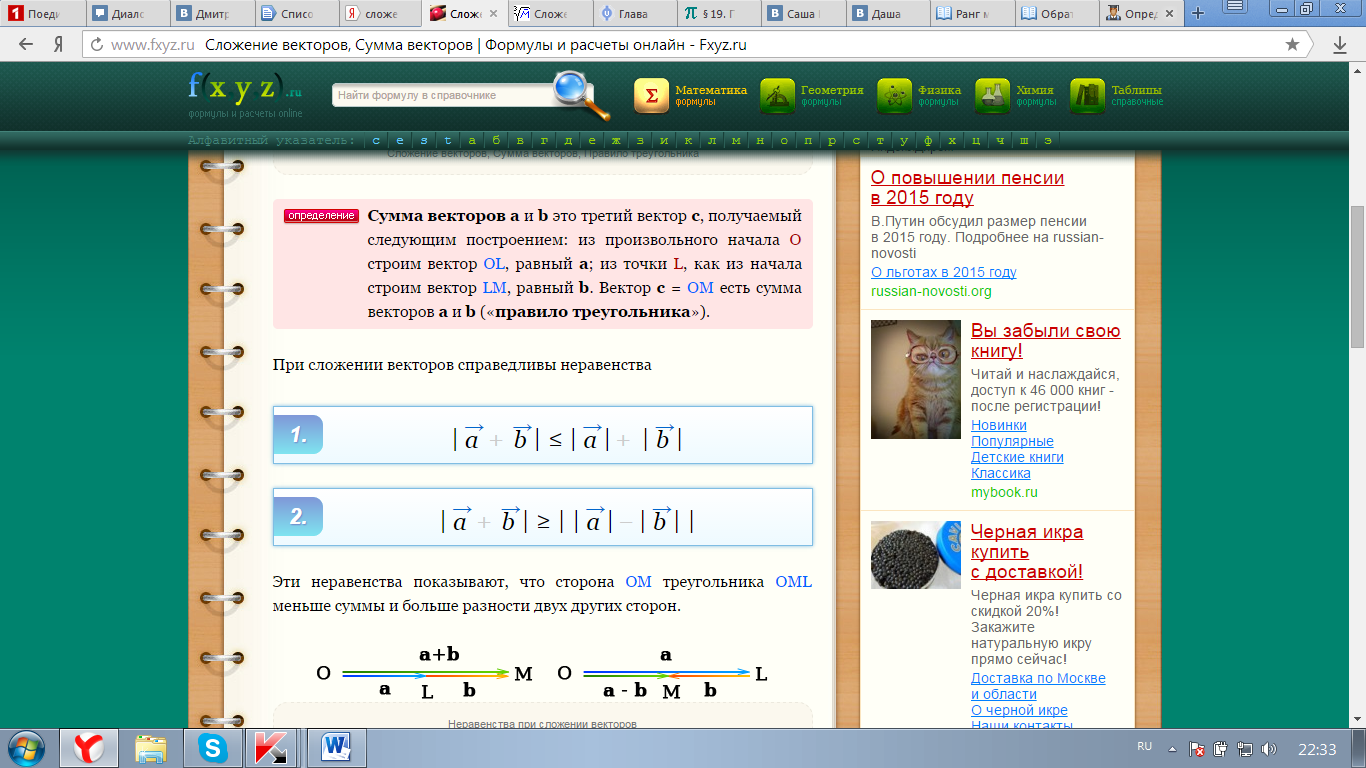Switch to the '§ 19. Г' browser tab
This screenshot has width=1366, height=768.
click(721, 13)
